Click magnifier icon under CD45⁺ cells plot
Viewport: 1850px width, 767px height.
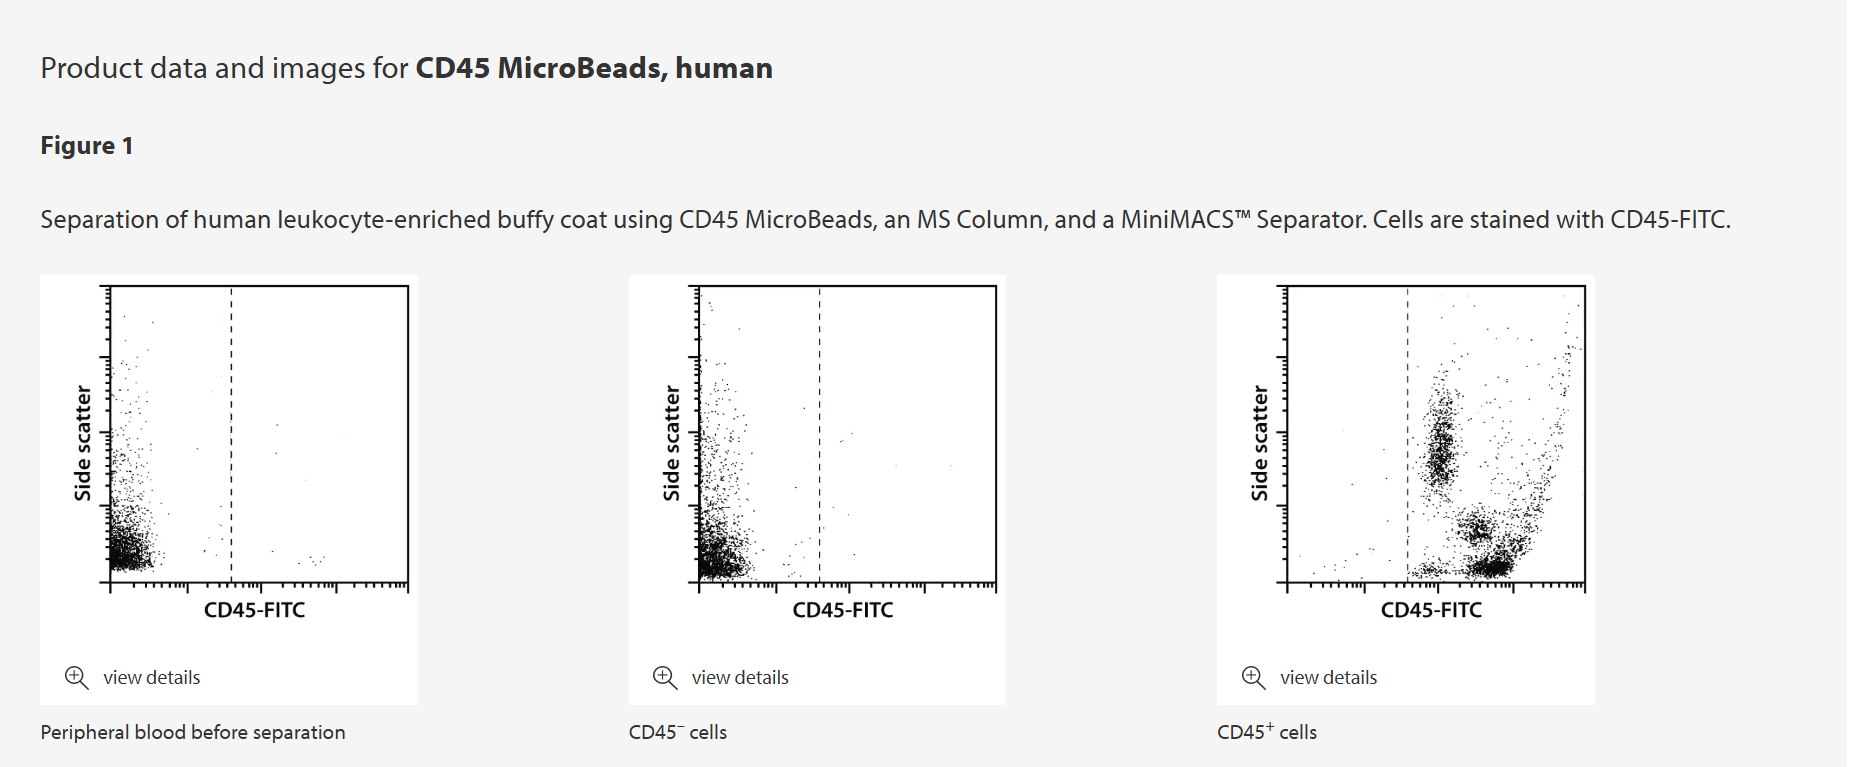tap(1253, 677)
